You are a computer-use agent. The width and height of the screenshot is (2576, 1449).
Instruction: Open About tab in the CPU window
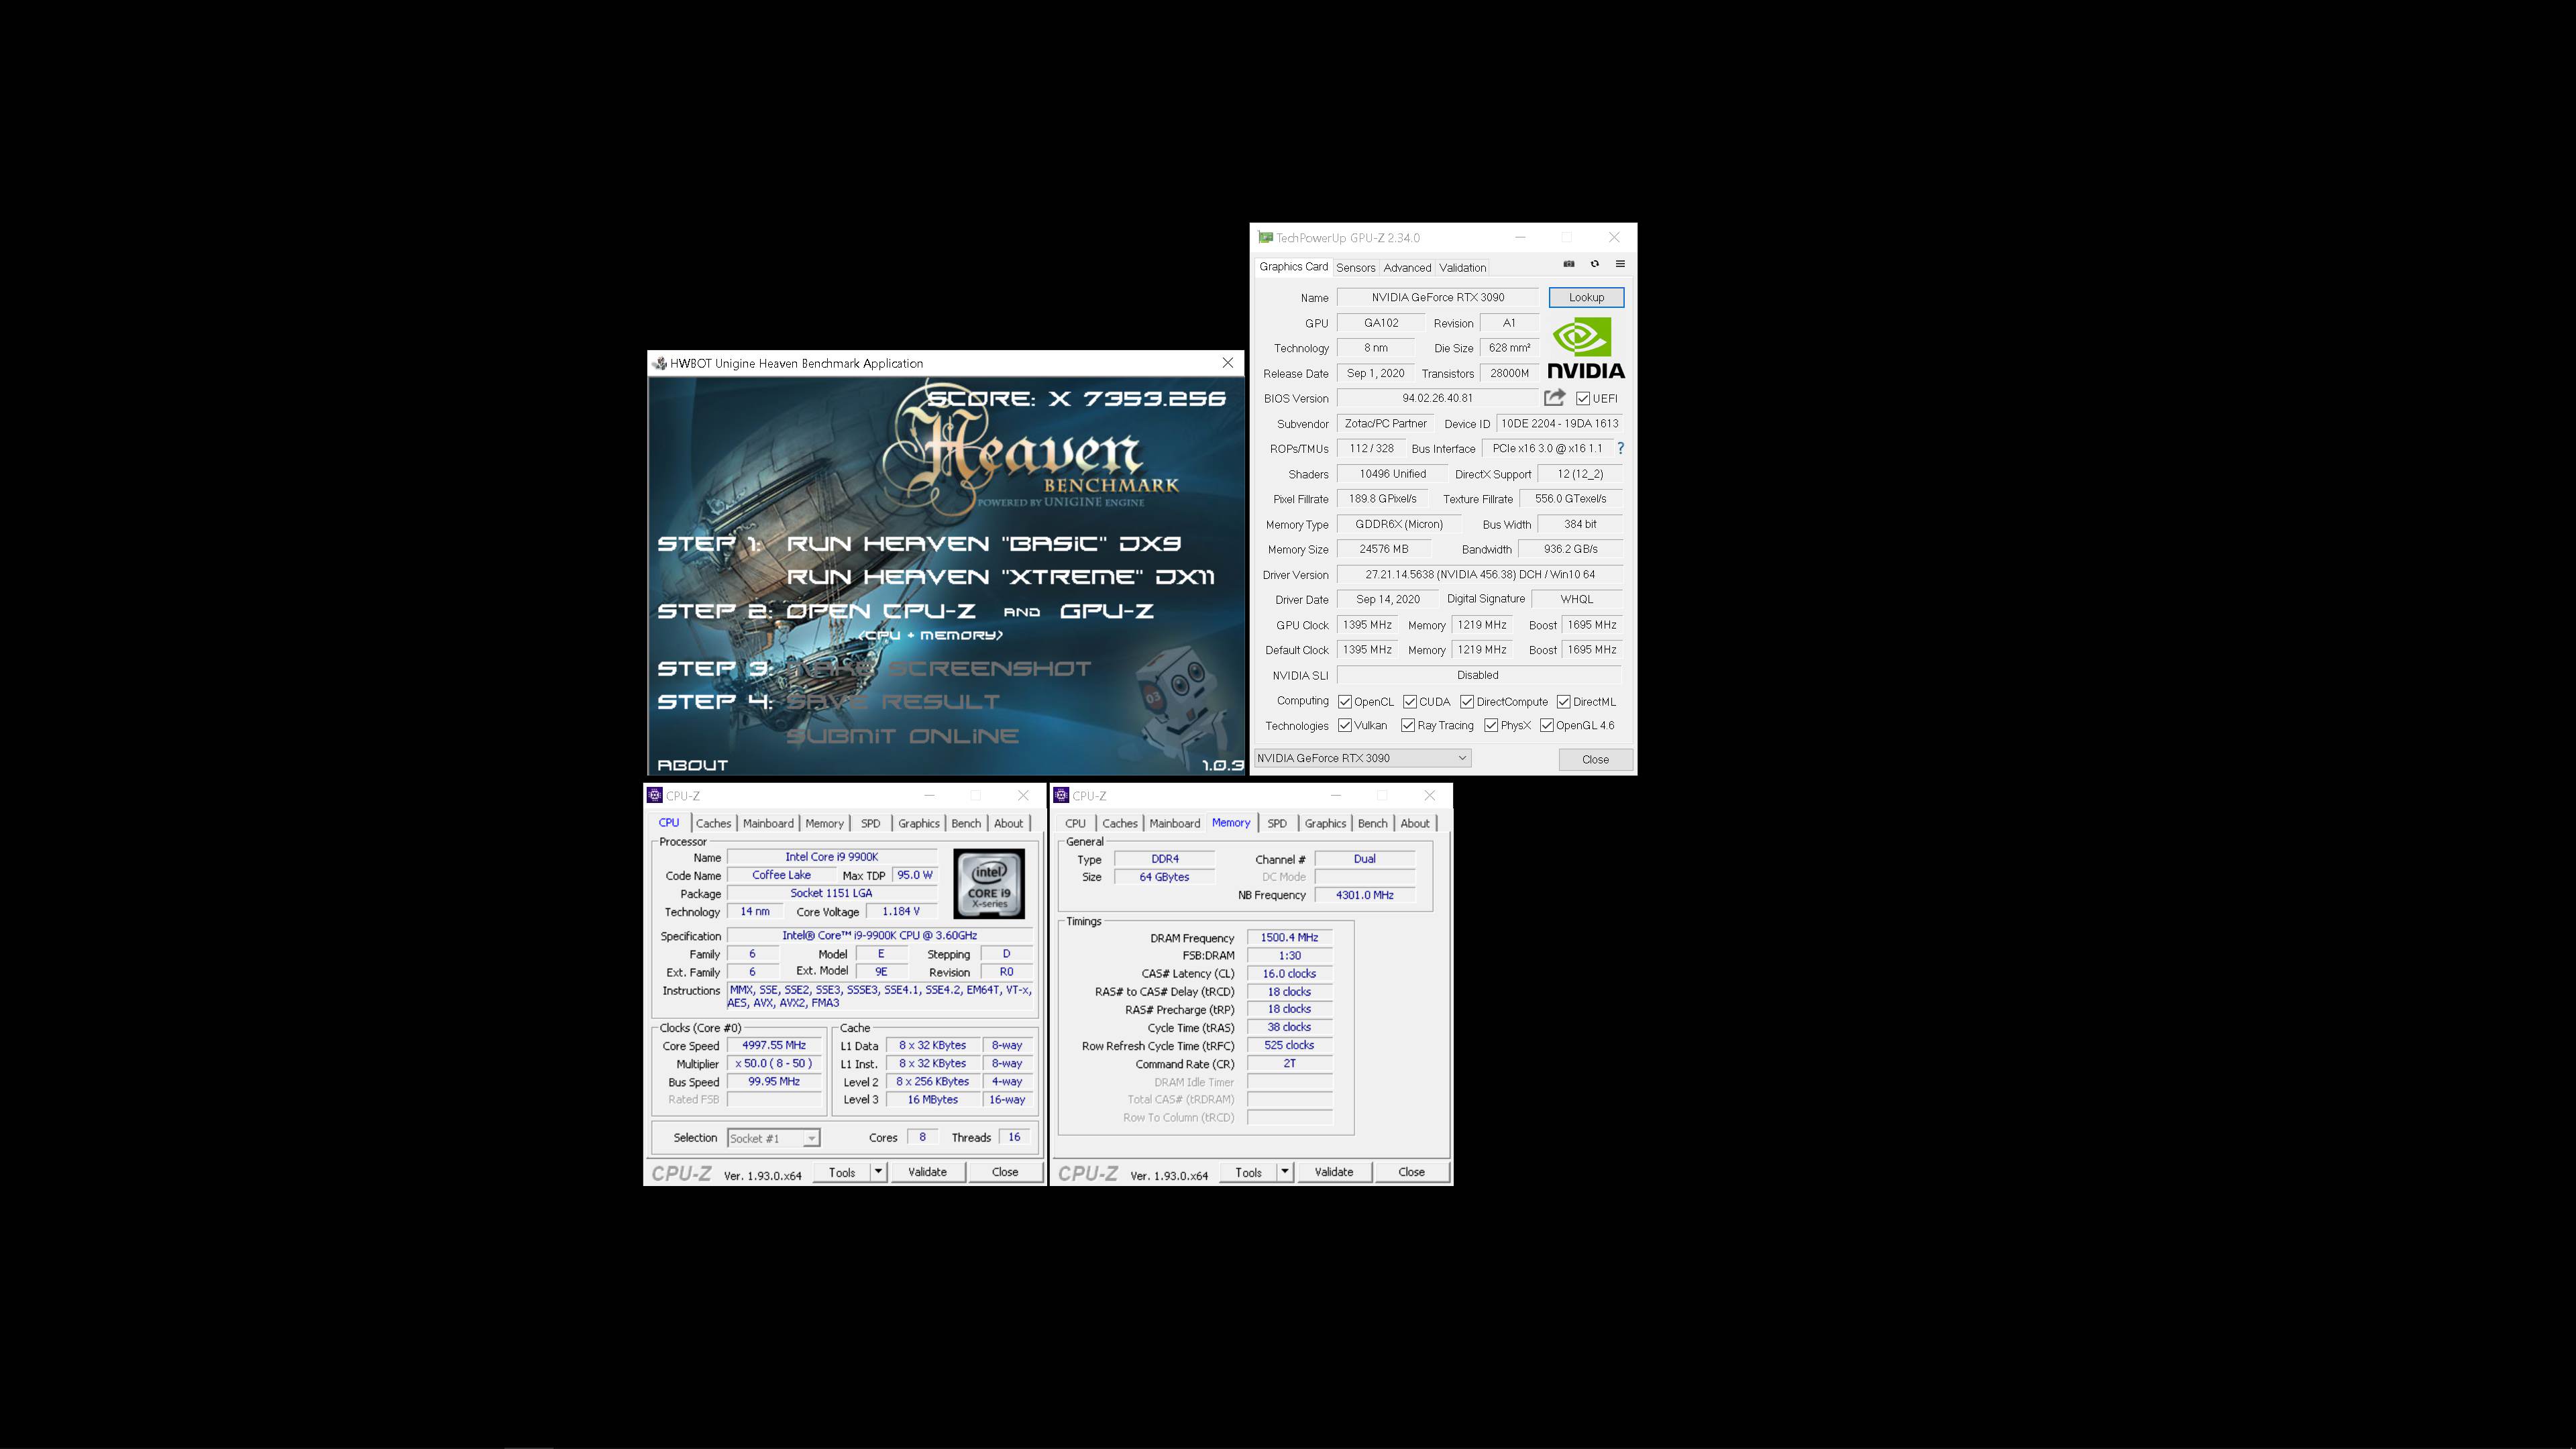pos(1009,824)
